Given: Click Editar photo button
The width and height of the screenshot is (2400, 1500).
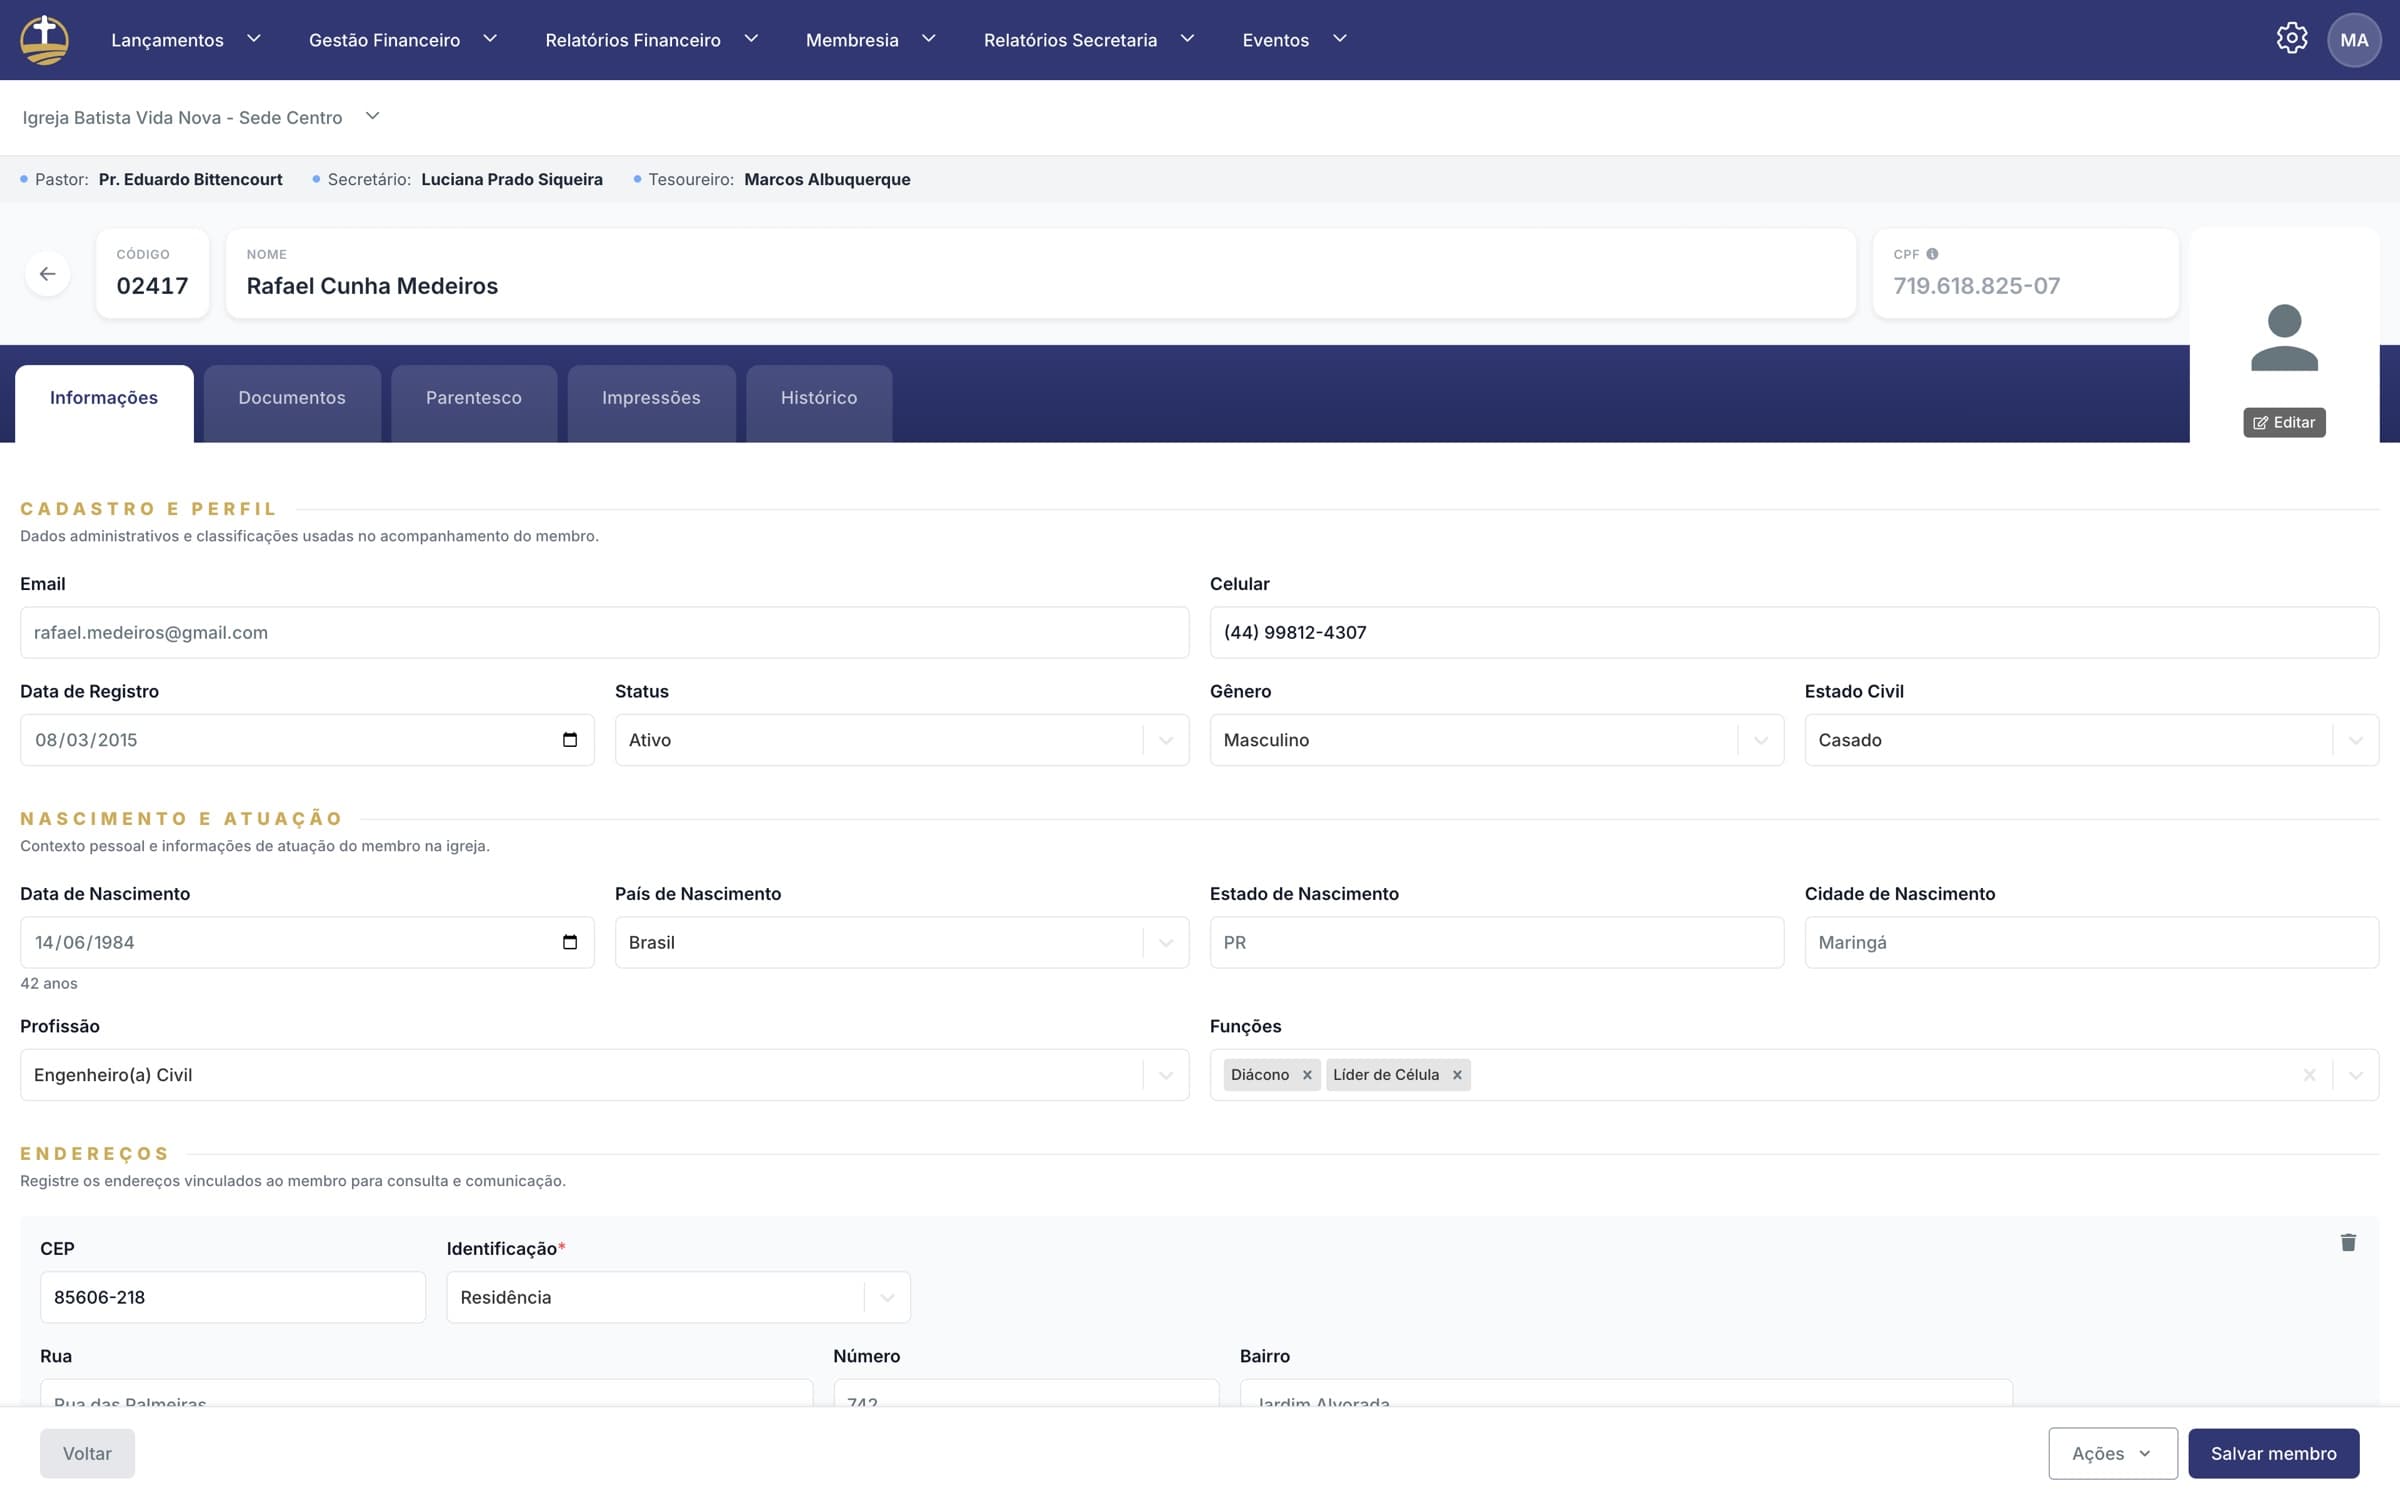Looking at the screenshot, I should click(2284, 422).
